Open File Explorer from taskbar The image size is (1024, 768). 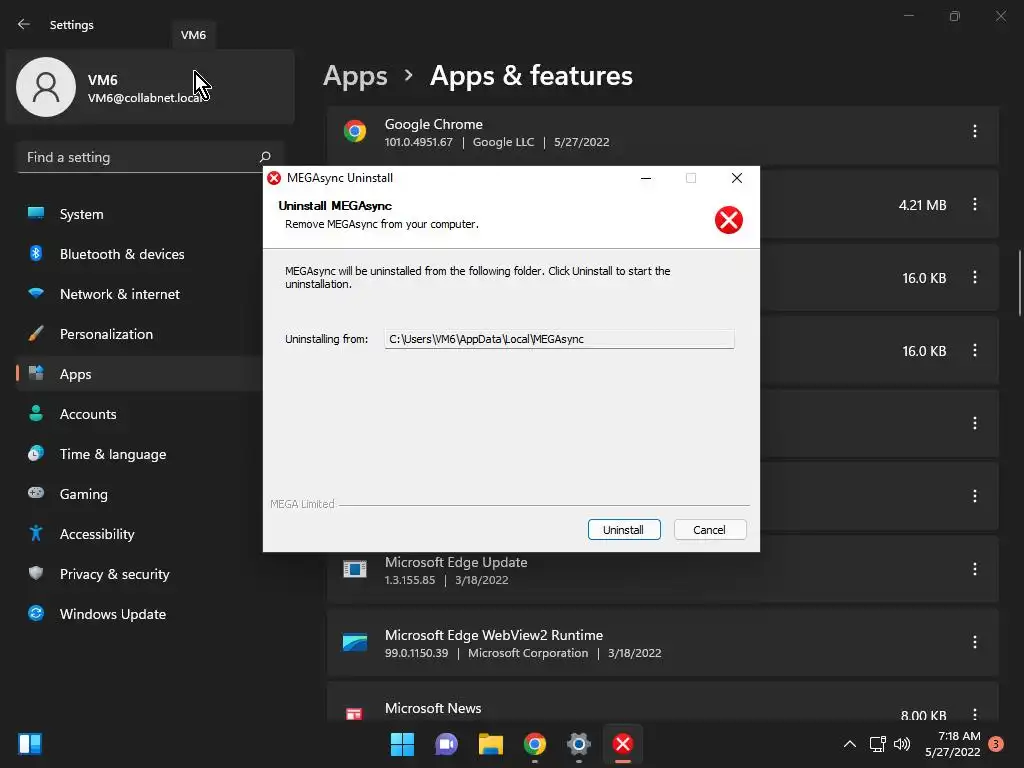pos(490,744)
